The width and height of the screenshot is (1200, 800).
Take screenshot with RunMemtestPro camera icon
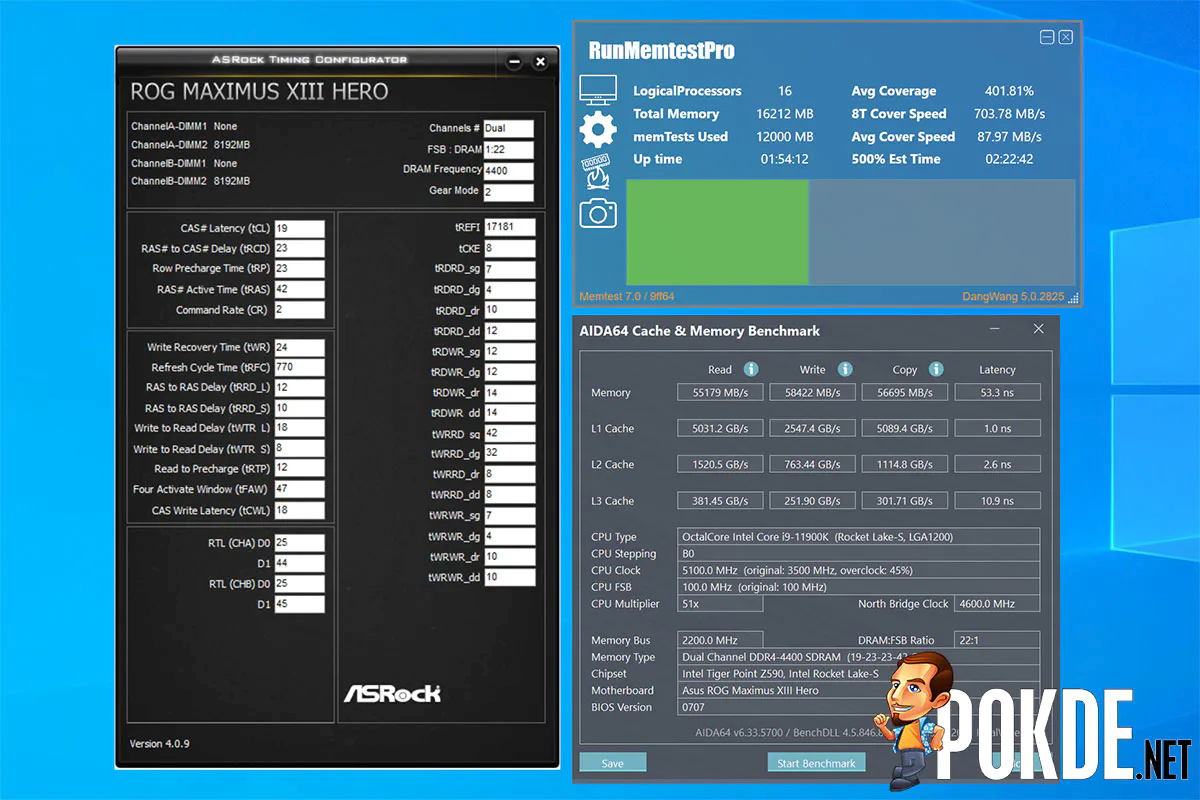[x=598, y=213]
